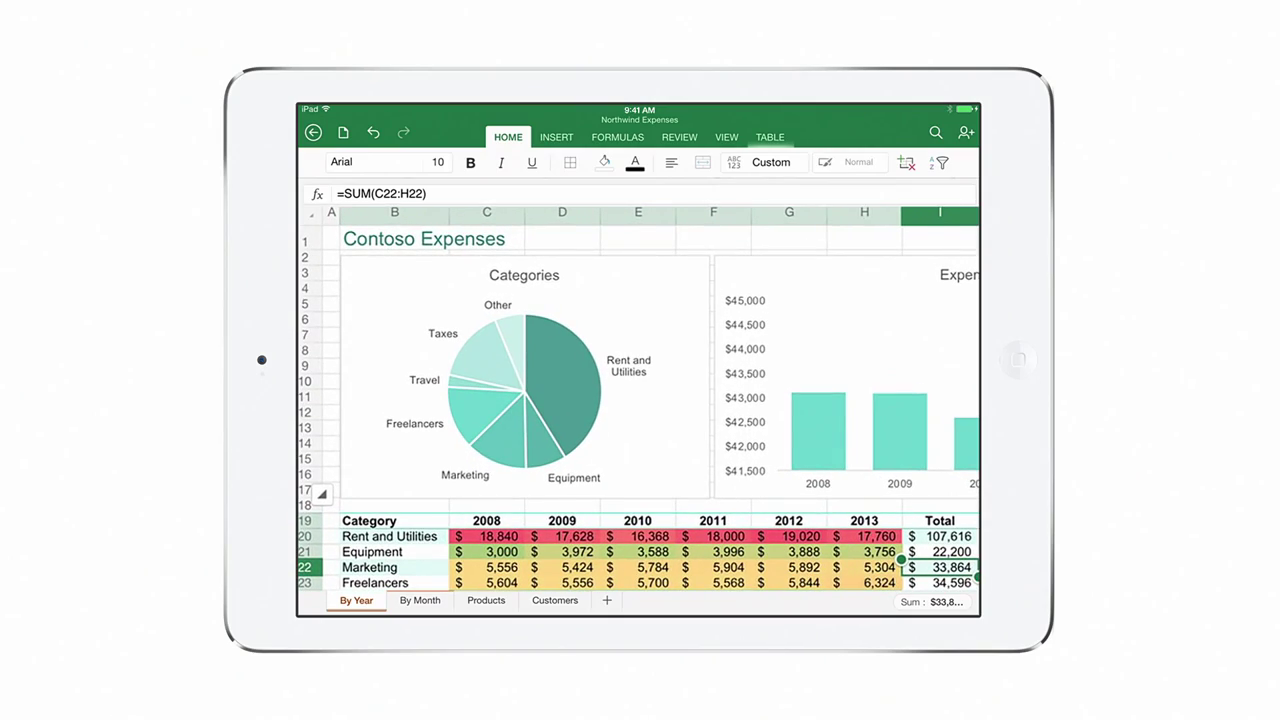Open the Customers sheet tab
The width and height of the screenshot is (1280, 720).
pyautogui.click(x=555, y=601)
